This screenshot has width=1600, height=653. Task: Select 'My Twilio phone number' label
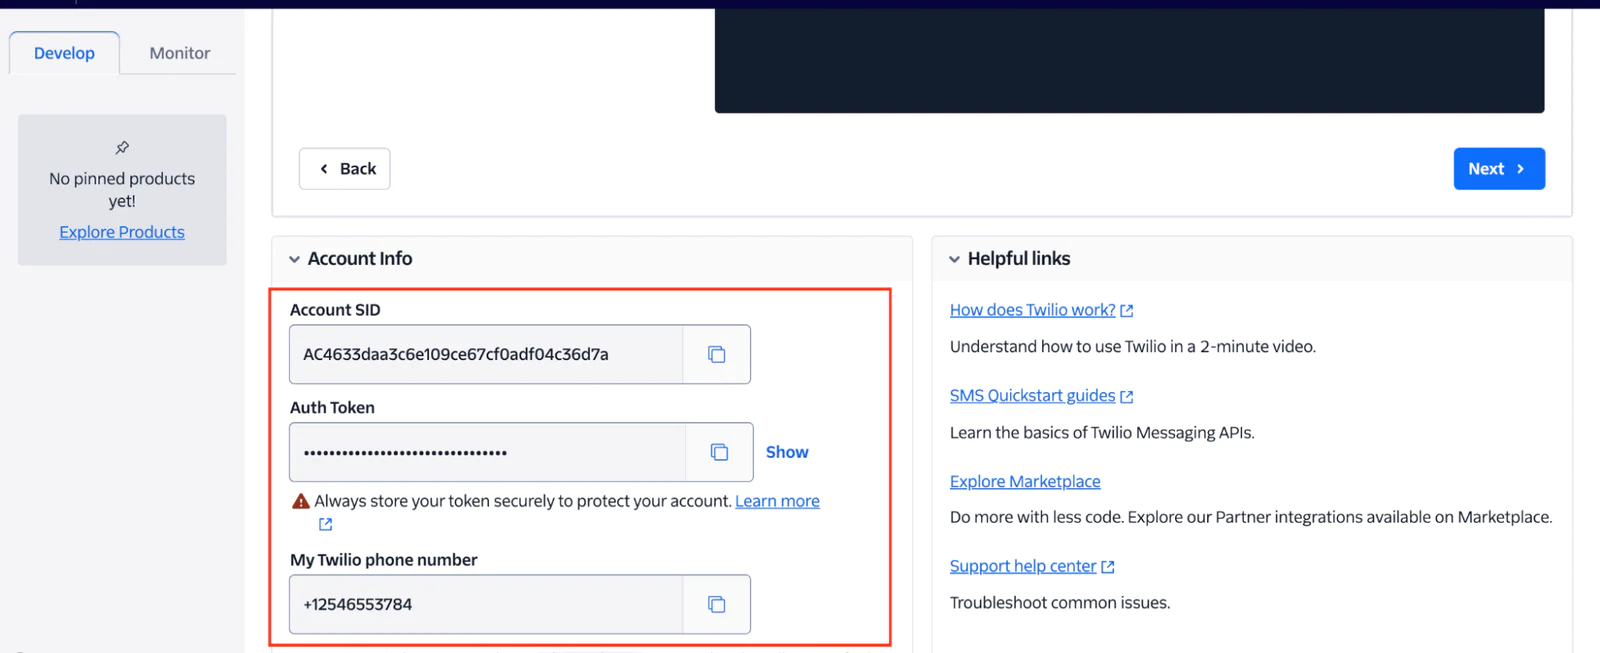[384, 560]
